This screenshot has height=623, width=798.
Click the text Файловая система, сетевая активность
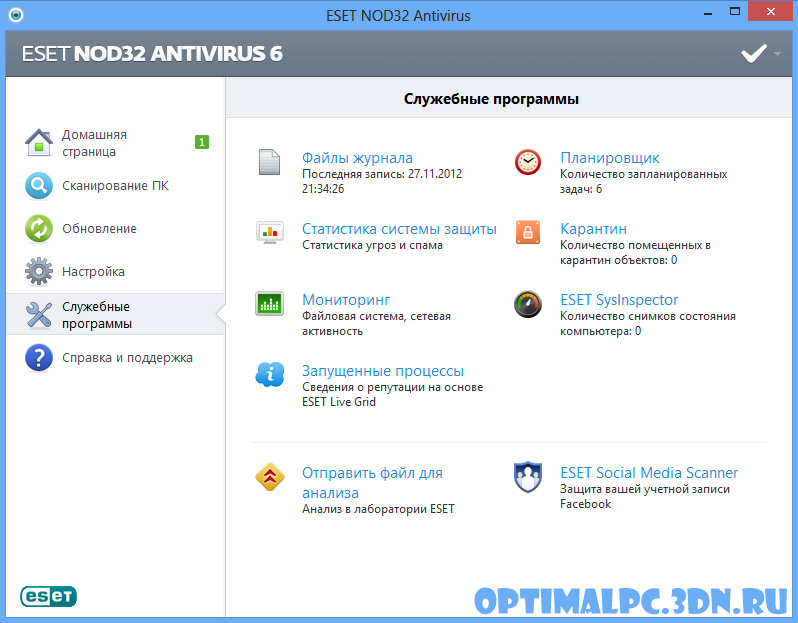click(x=376, y=324)
